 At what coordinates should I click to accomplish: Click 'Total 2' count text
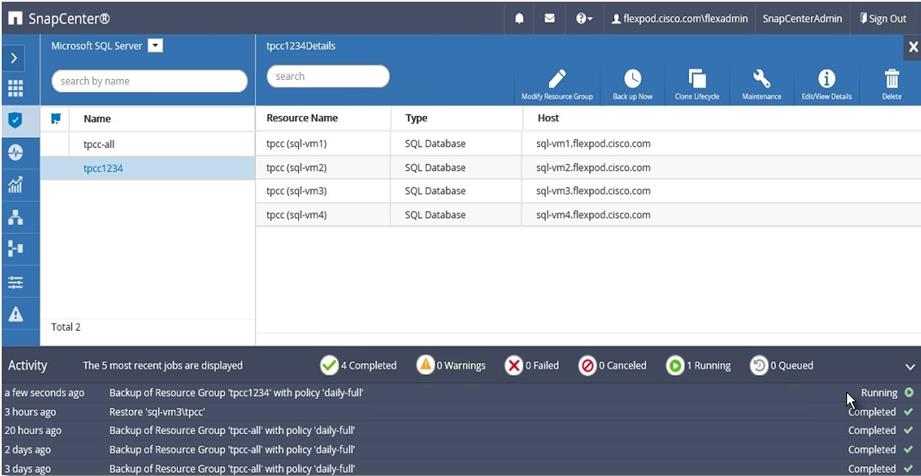tap(66, 327)
